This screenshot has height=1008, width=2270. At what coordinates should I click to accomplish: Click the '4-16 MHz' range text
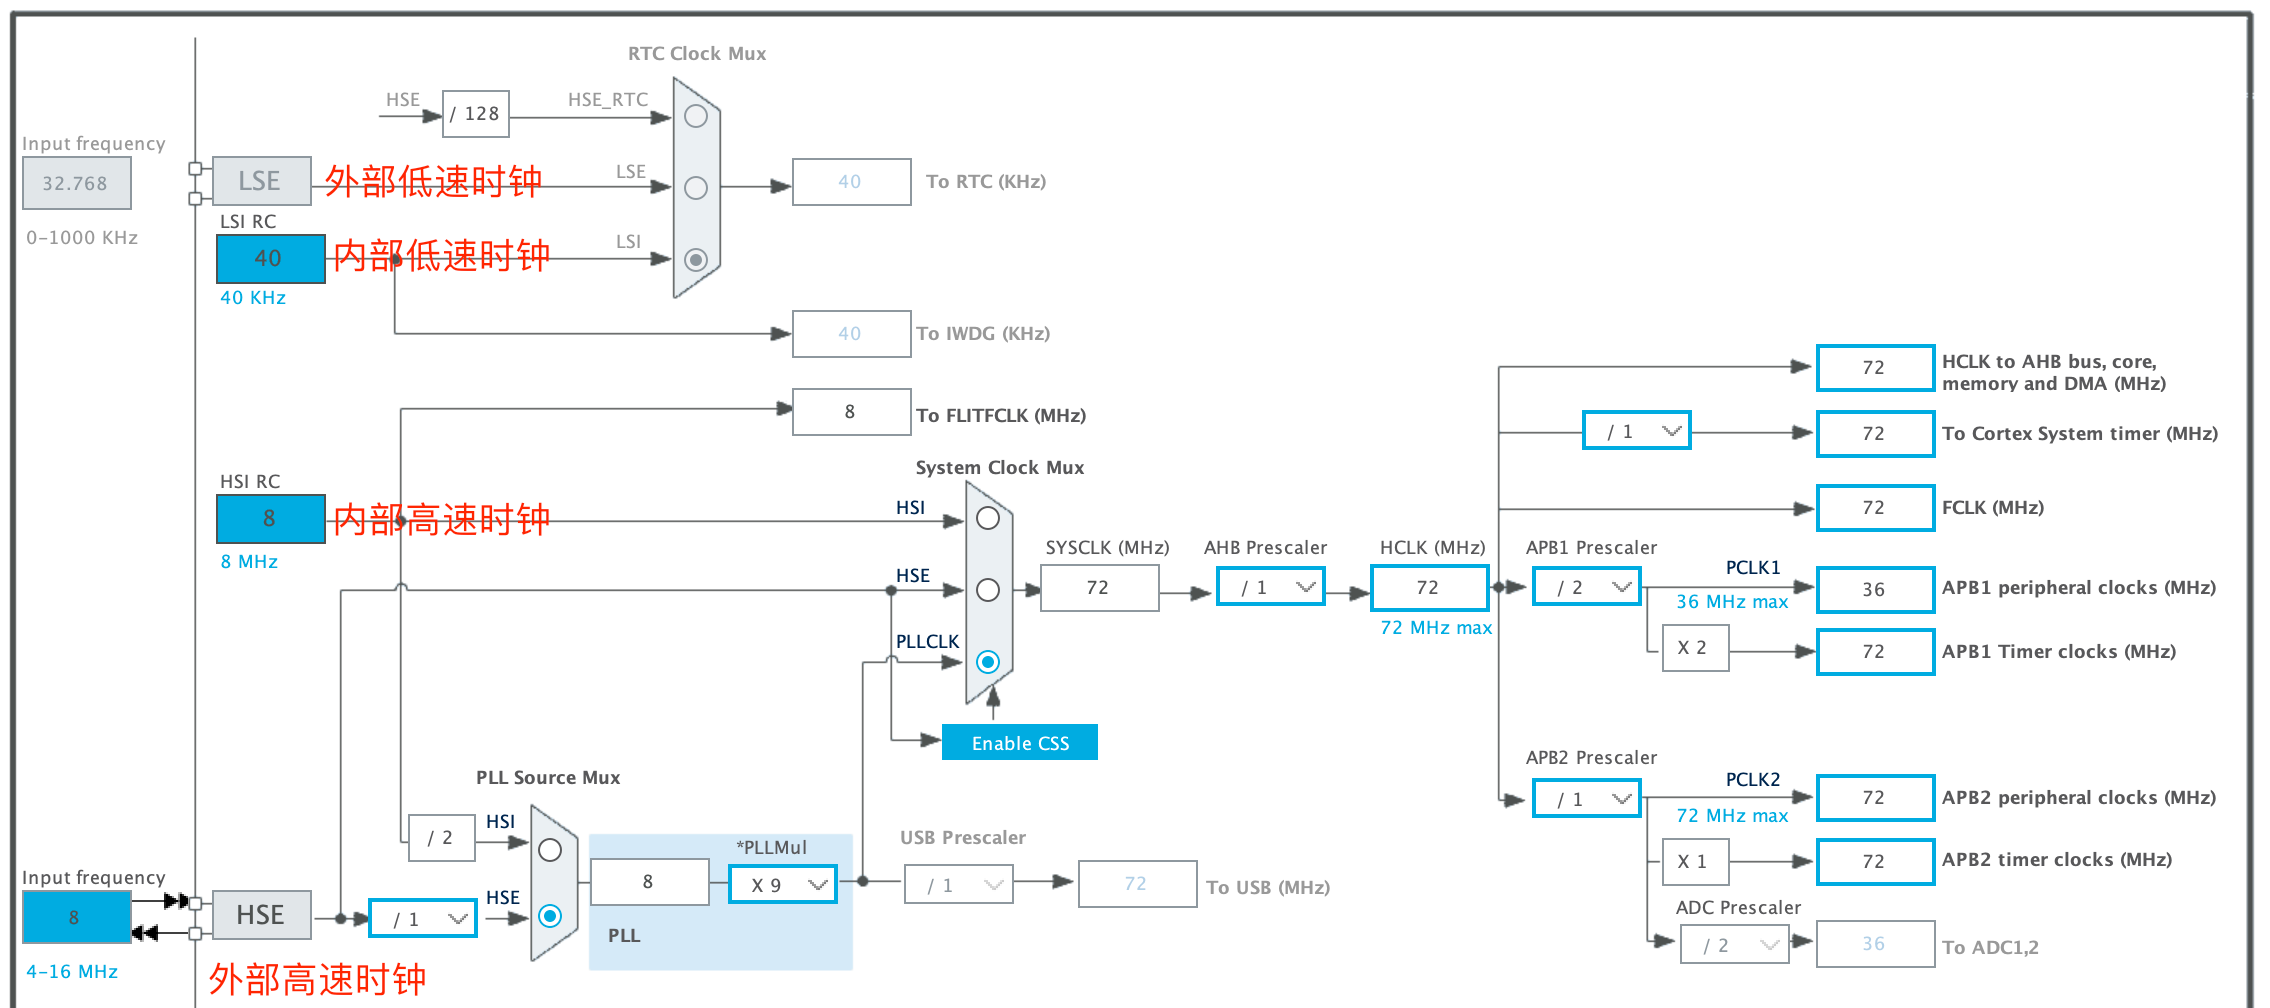72,972
